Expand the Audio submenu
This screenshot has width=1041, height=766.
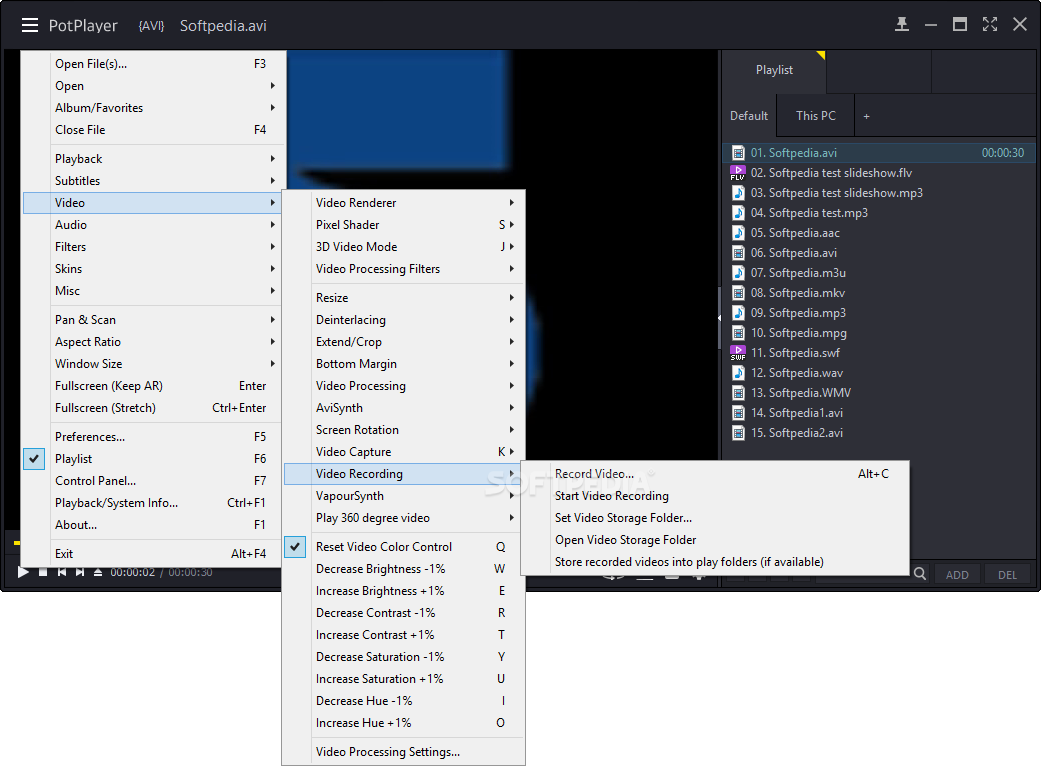pos(152,224)
